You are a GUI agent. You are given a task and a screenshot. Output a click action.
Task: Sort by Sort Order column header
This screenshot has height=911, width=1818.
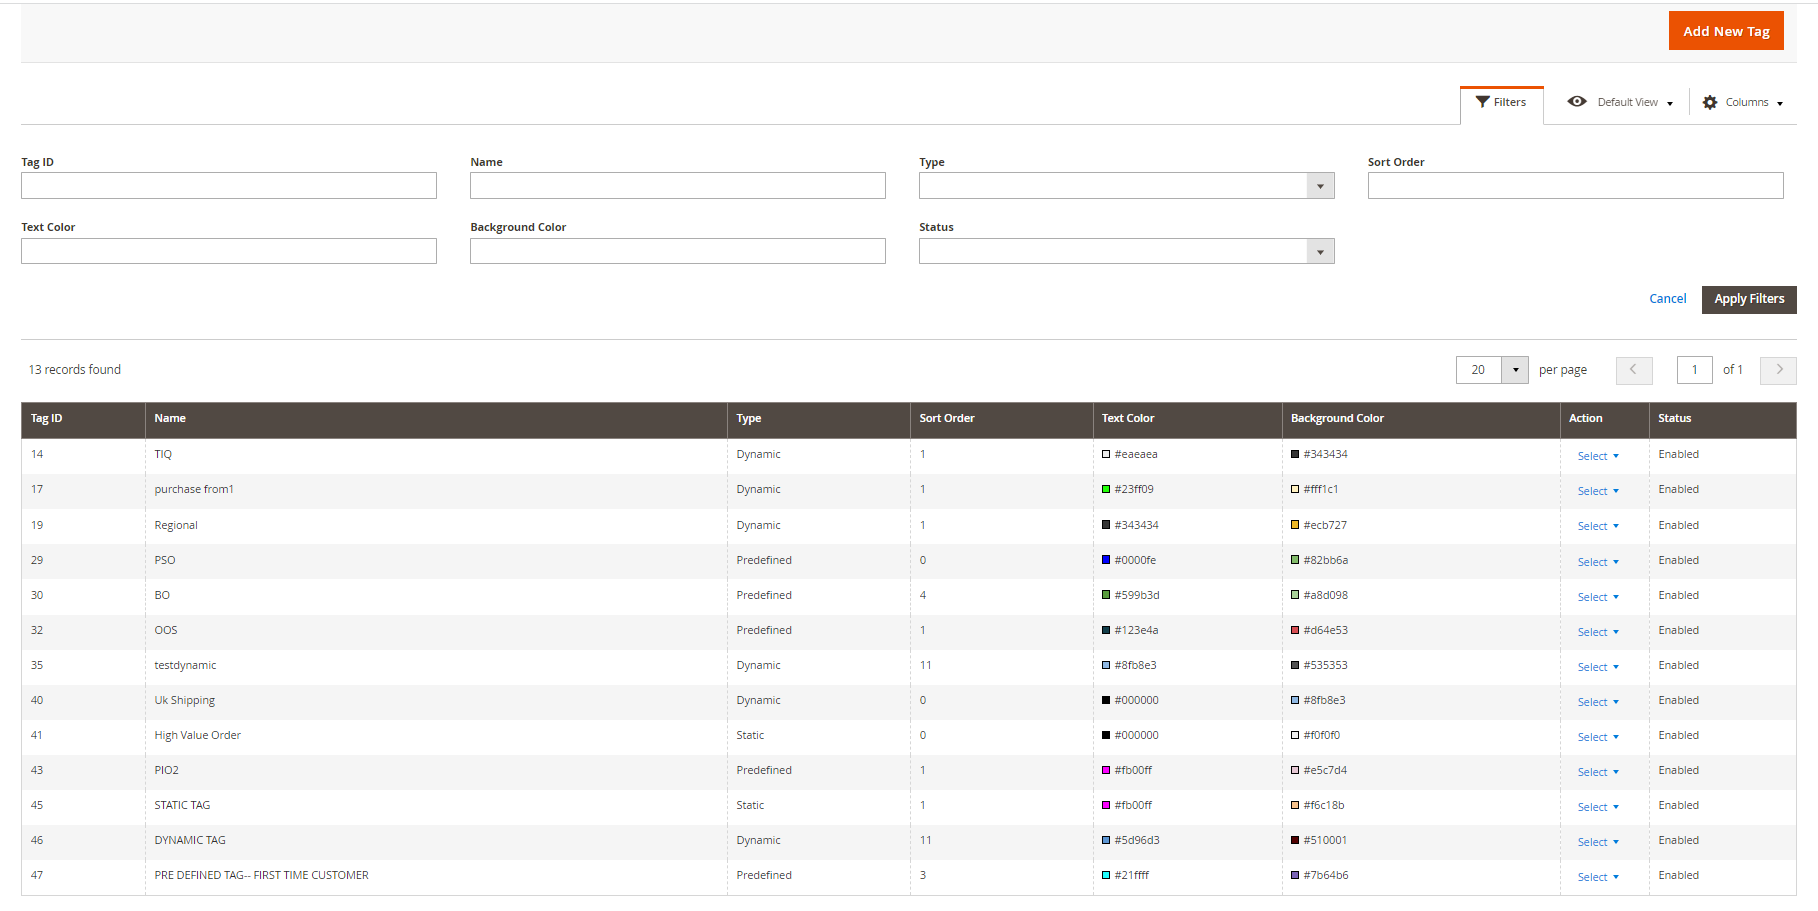coord(946,419)
